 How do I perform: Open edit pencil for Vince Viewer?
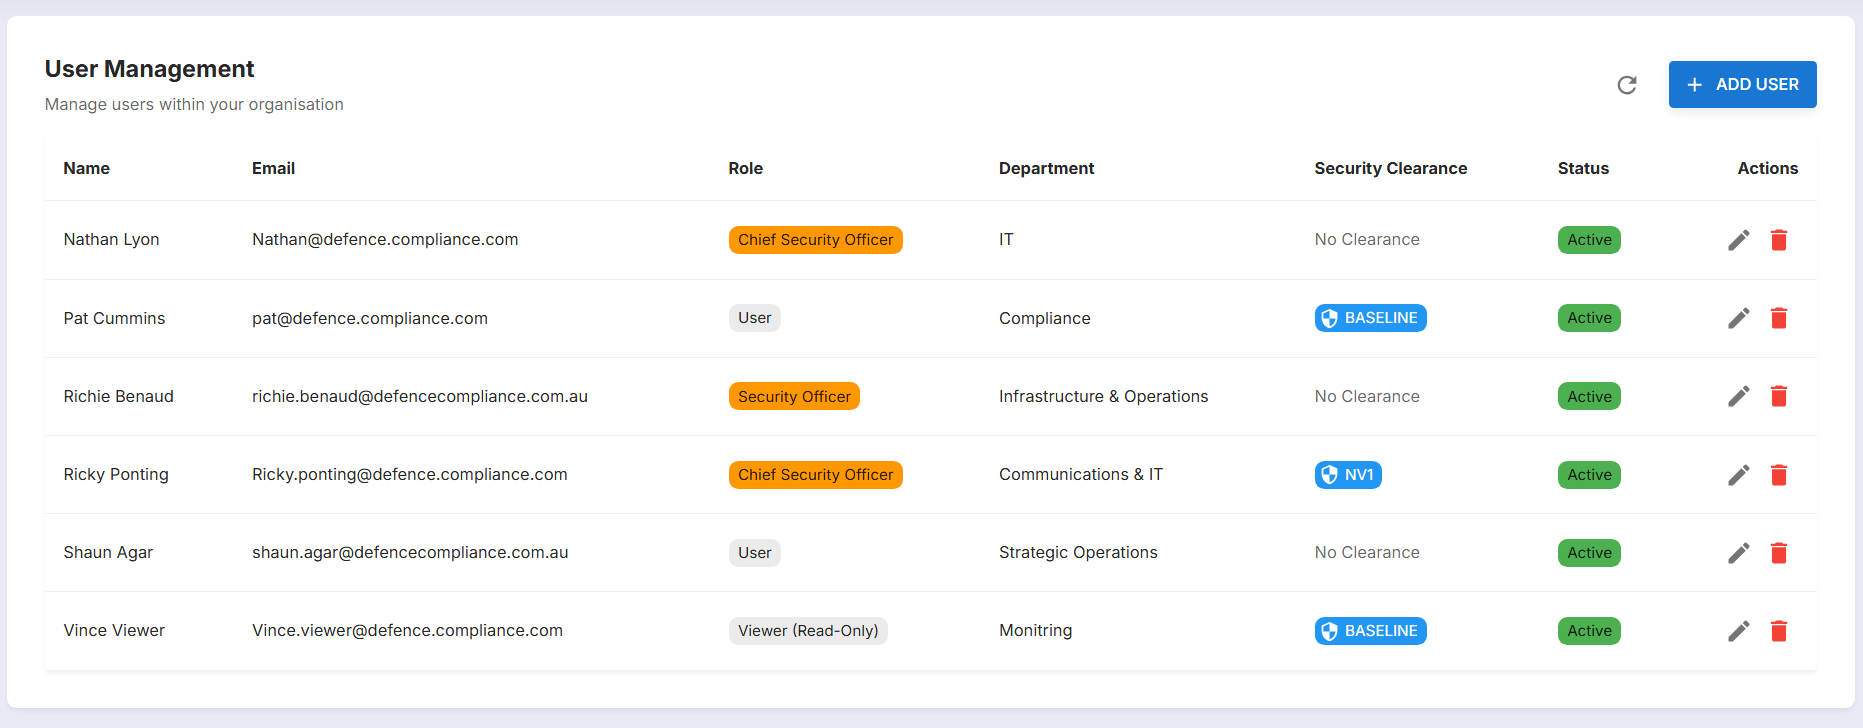[1739, 631]
